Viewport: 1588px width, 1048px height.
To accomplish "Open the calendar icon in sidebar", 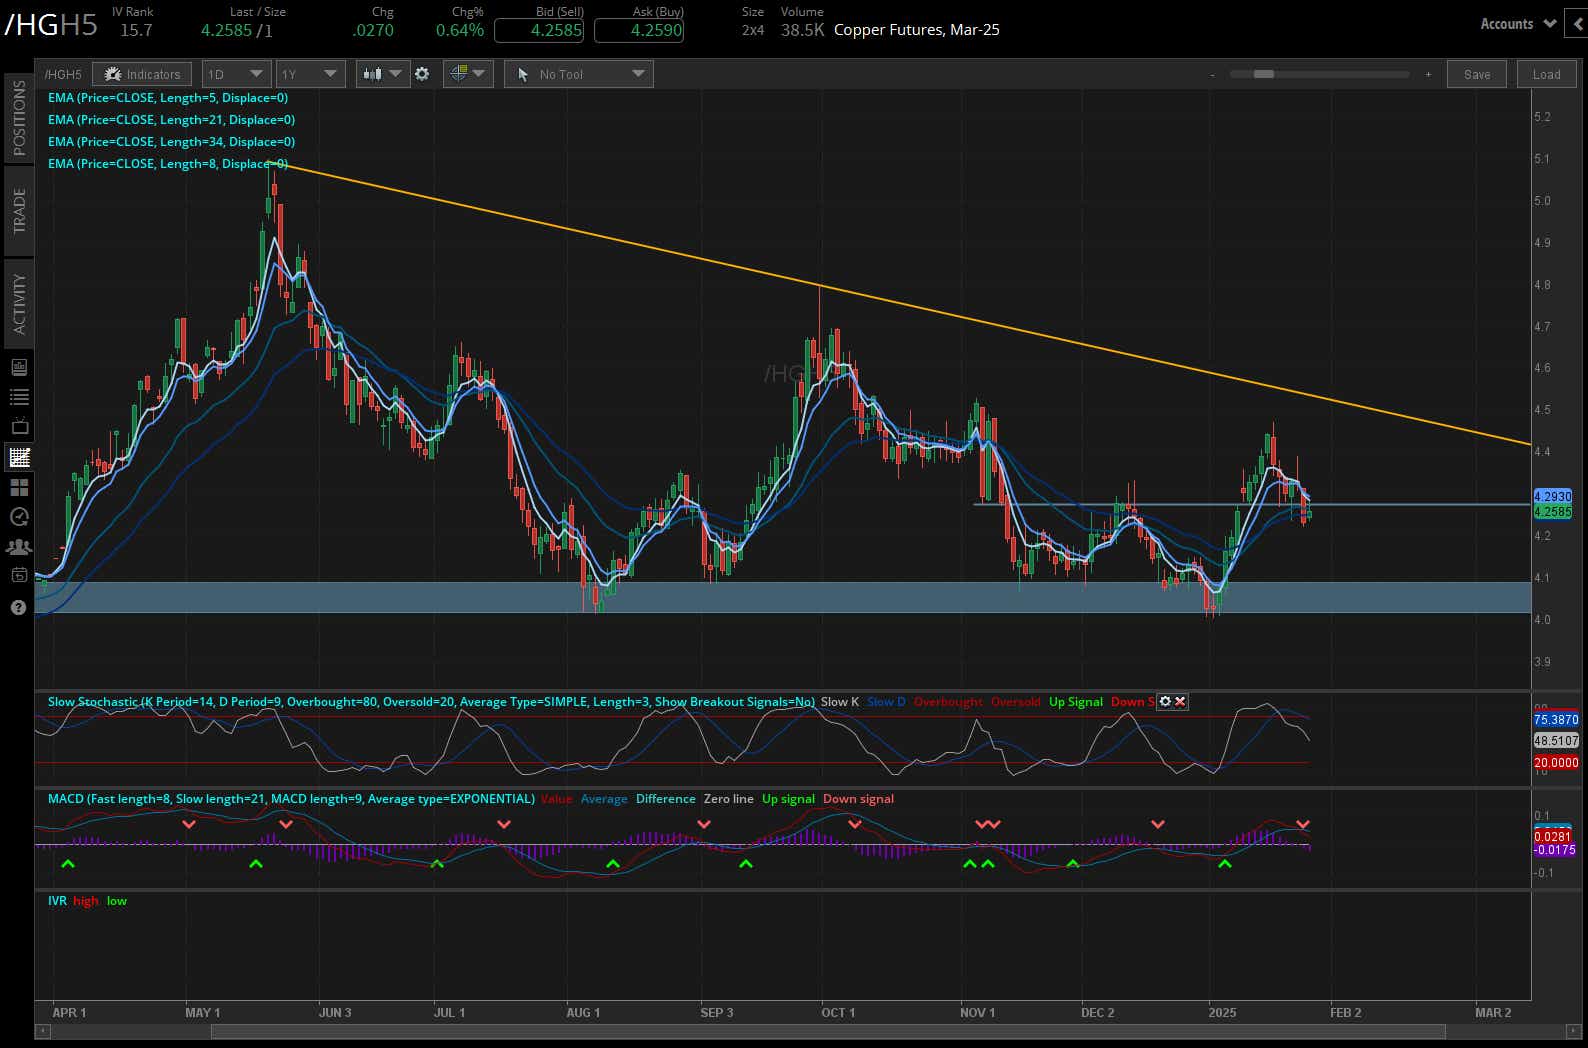I will (19, 575).
